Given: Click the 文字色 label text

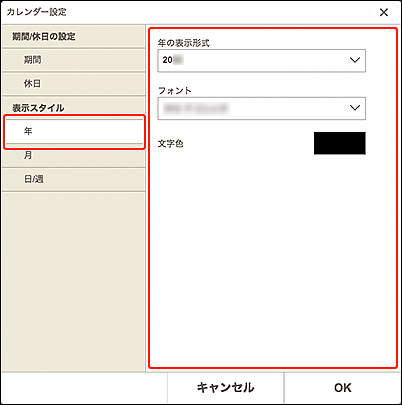Looking at the screenshot, I should point(170,144).
